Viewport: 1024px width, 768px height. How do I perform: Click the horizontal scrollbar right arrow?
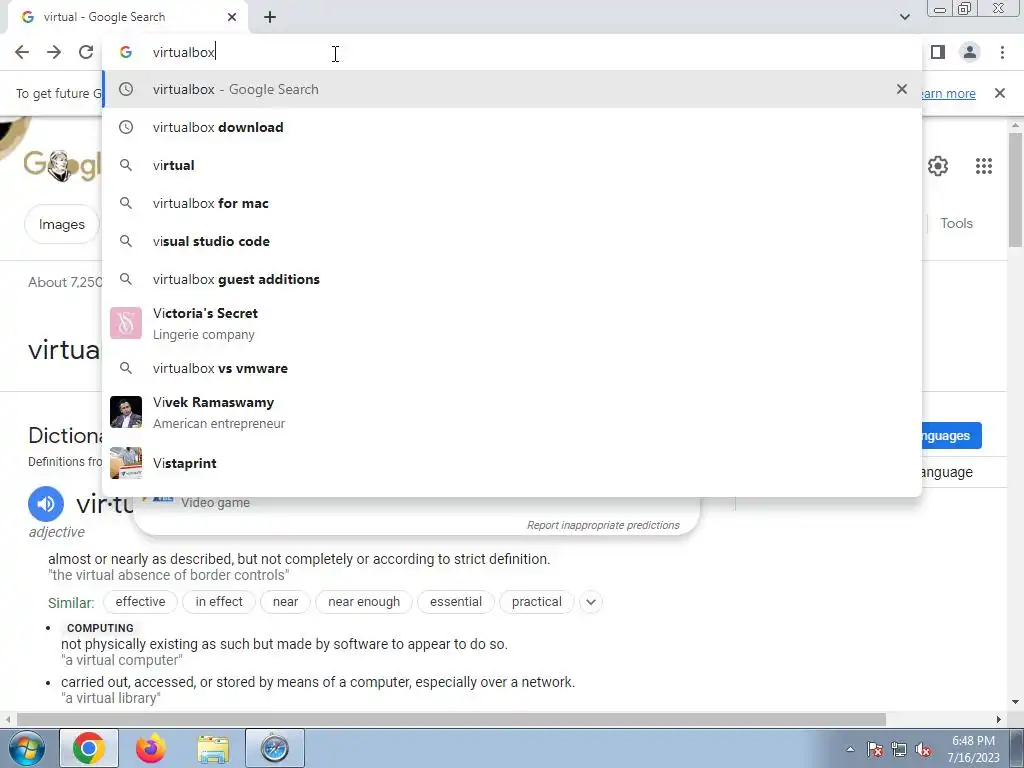click(999, 719)
